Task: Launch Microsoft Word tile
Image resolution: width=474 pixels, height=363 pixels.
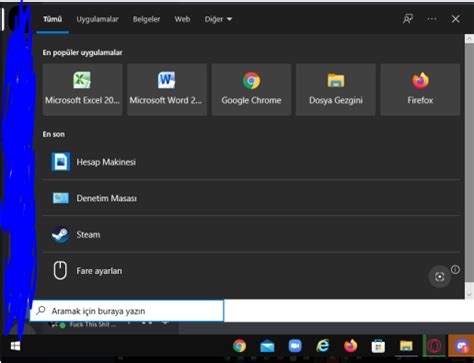Action: [167, 90]
